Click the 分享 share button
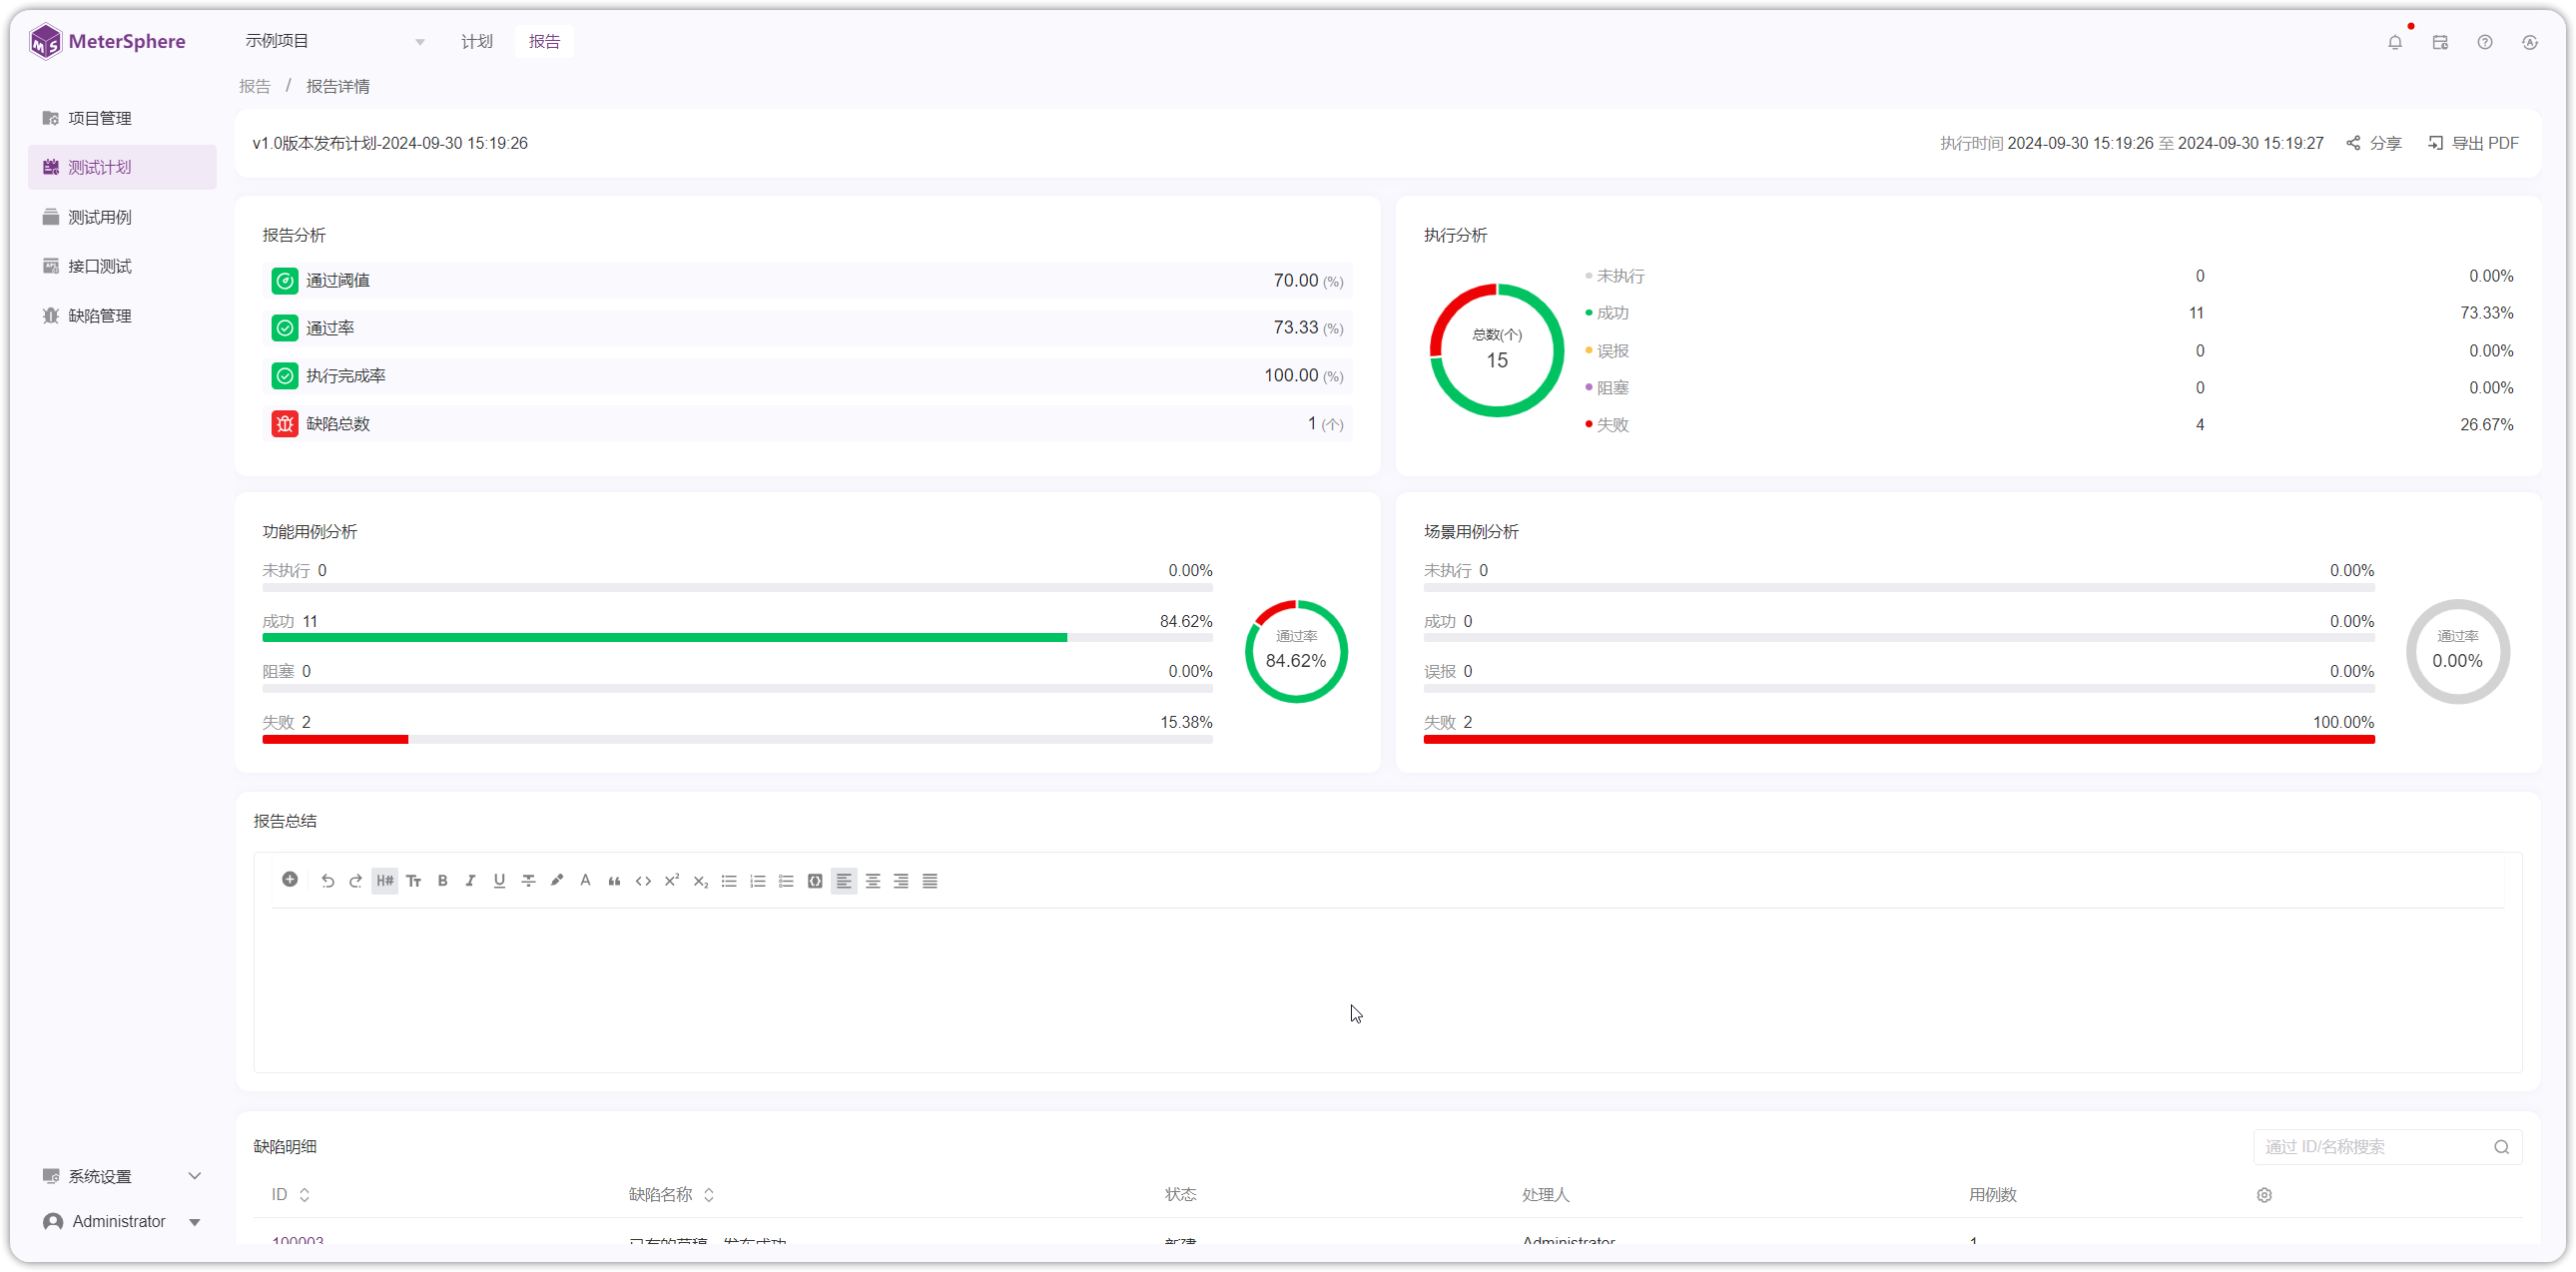This screenshot has height=1272, width=2576. coord(2374,143)
